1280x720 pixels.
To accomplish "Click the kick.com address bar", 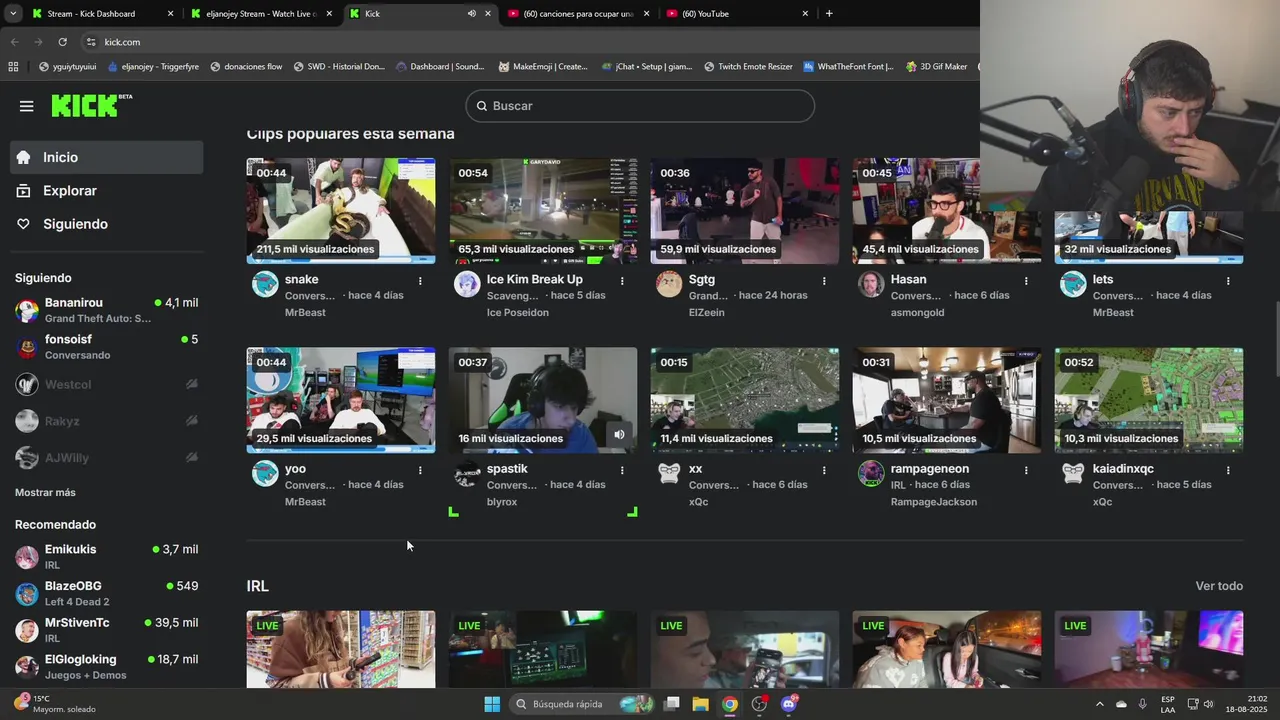I will 530,42.
